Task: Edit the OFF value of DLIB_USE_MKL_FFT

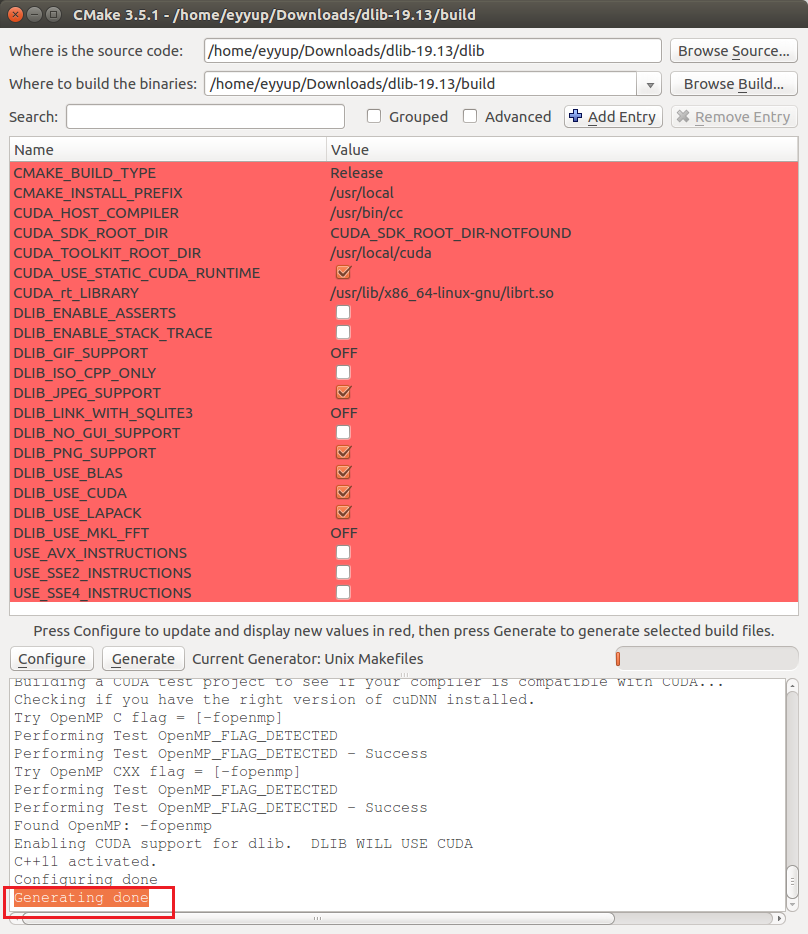Action: (x=344, y=533)
